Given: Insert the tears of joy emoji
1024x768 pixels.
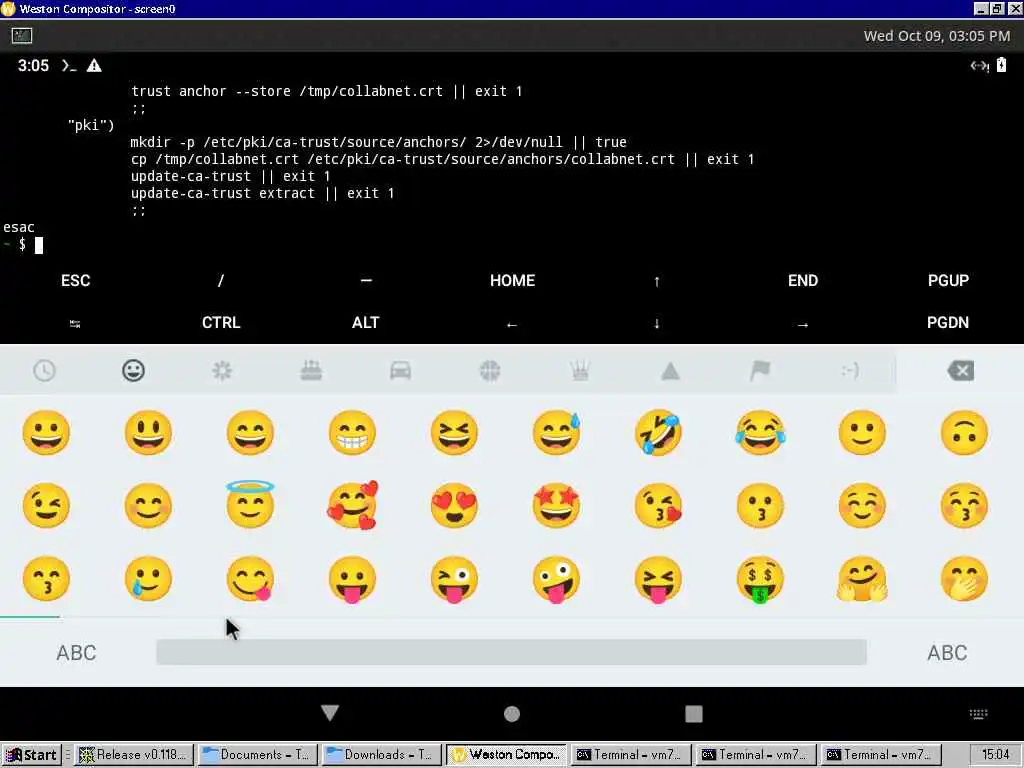Looking at the screenshot, I should click(760, 432).
